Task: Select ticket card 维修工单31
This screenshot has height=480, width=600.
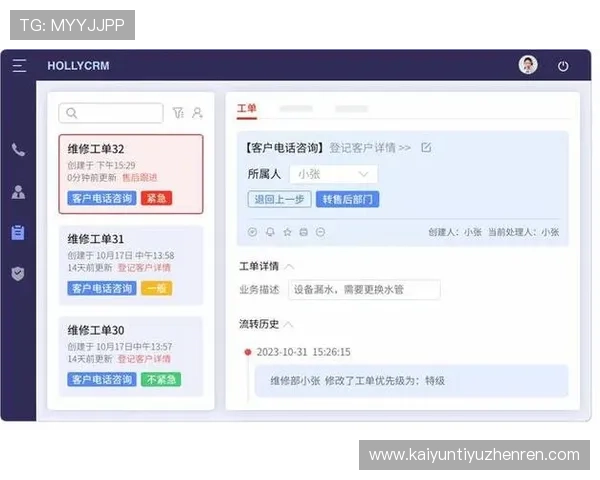Action: tap(131, 265)
